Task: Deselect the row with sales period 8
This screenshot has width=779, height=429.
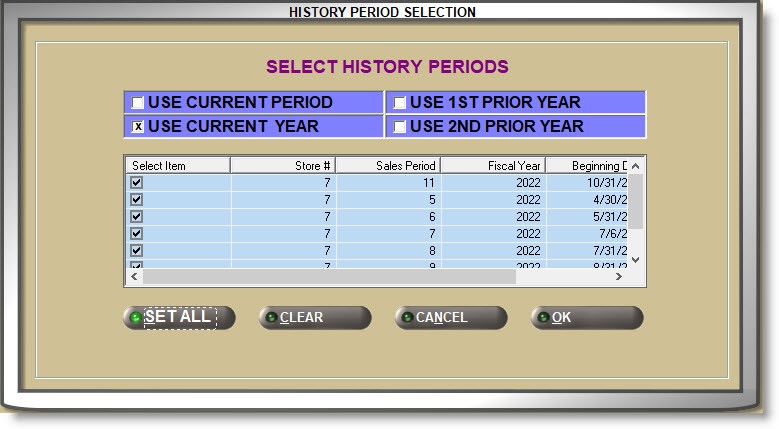Action: [136, 250]
